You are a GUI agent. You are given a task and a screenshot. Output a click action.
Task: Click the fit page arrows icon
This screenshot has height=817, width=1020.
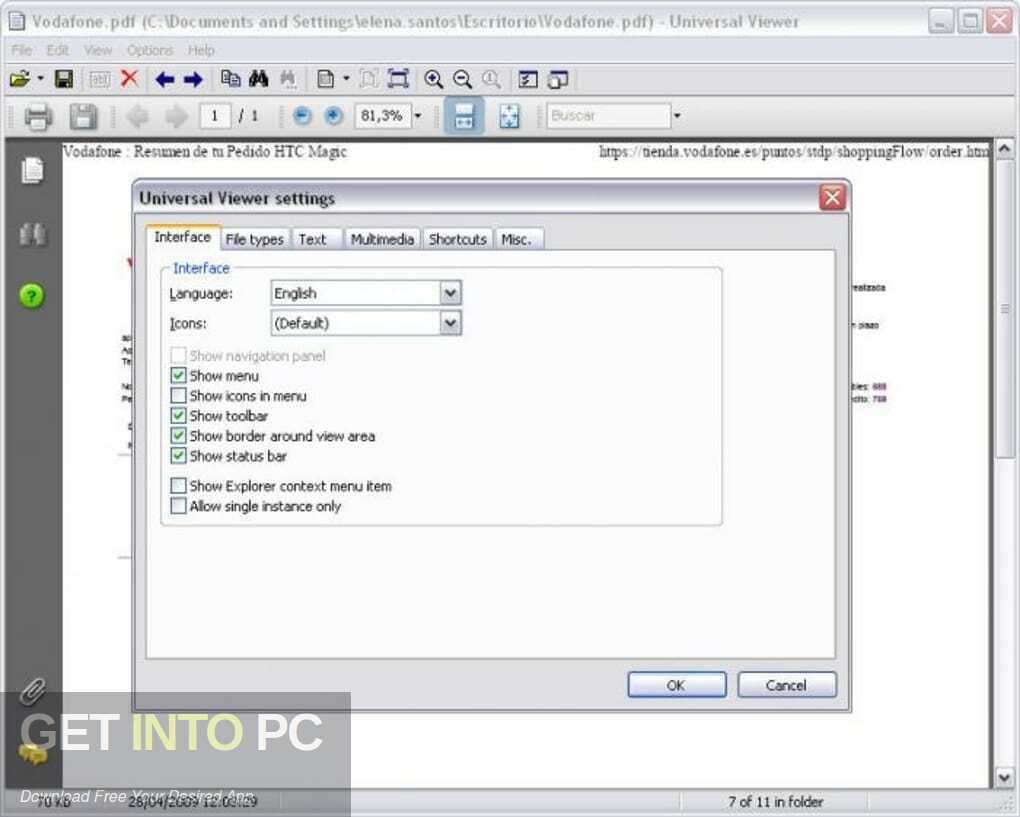coord(509,116)
